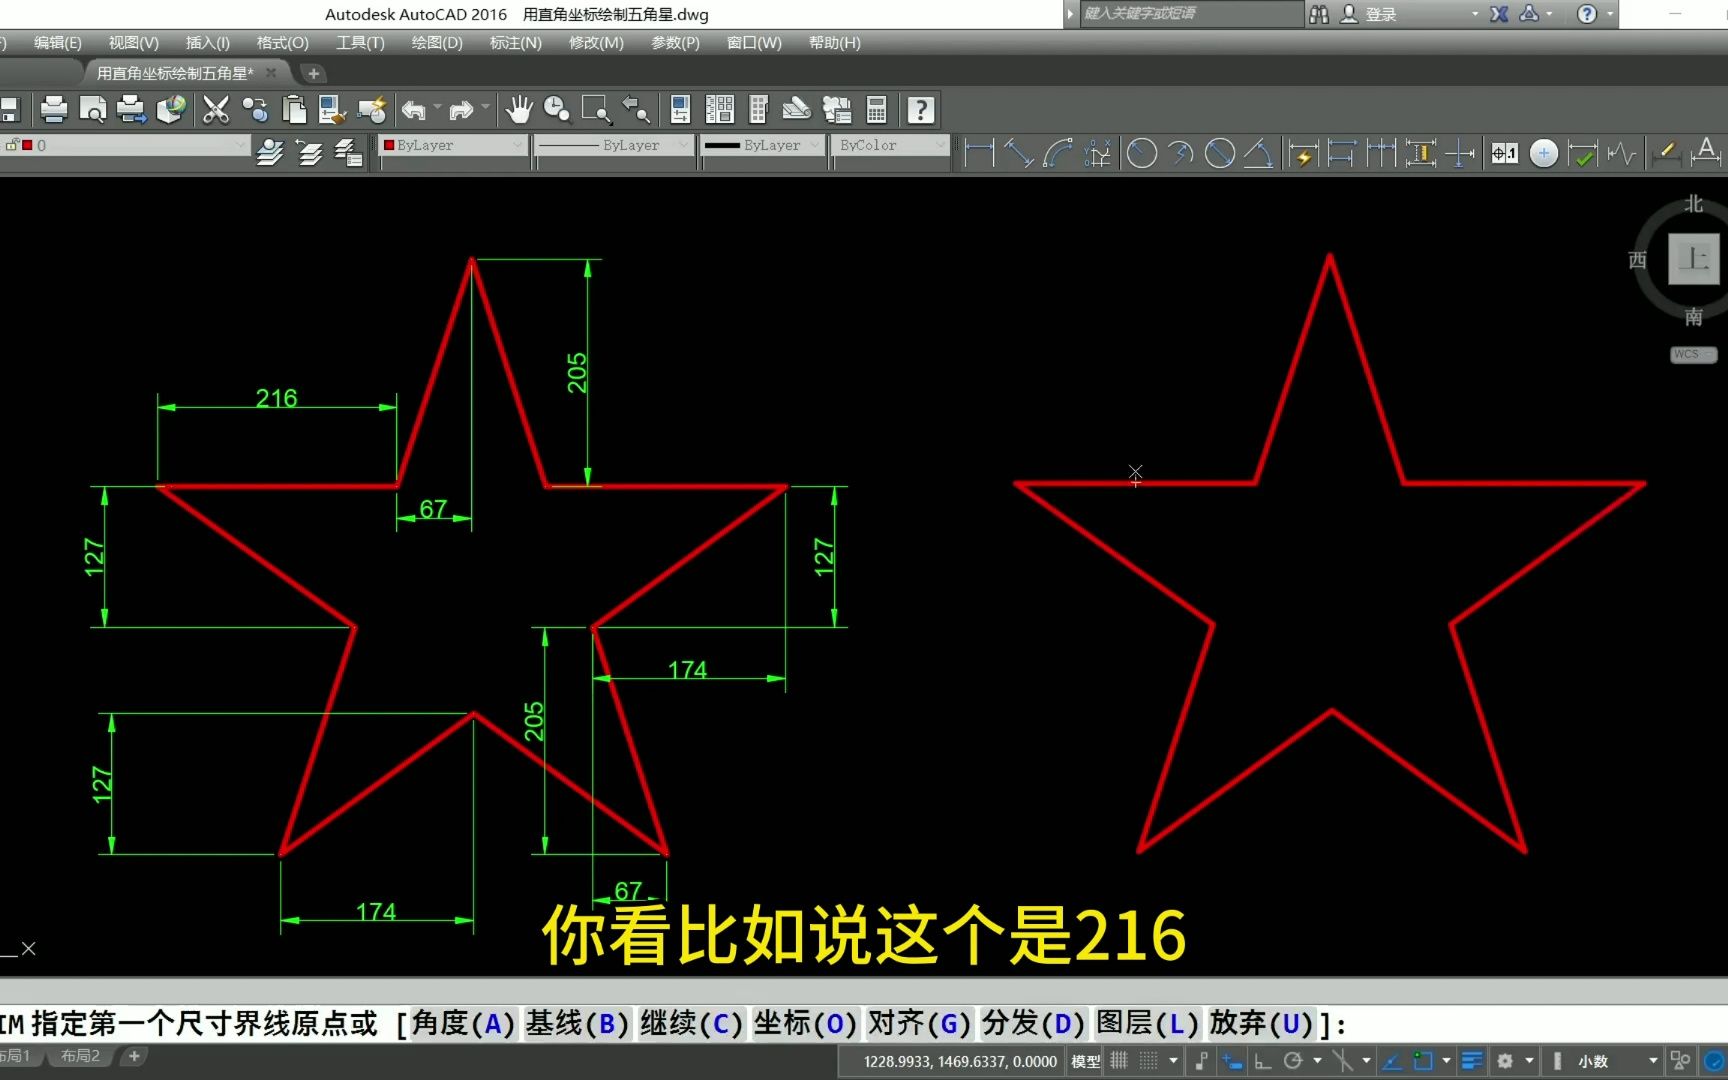Toggle infer constraints in status bar
The width and height of the screenshot is (1728, 1080).
click(x=1202, y=1060)
